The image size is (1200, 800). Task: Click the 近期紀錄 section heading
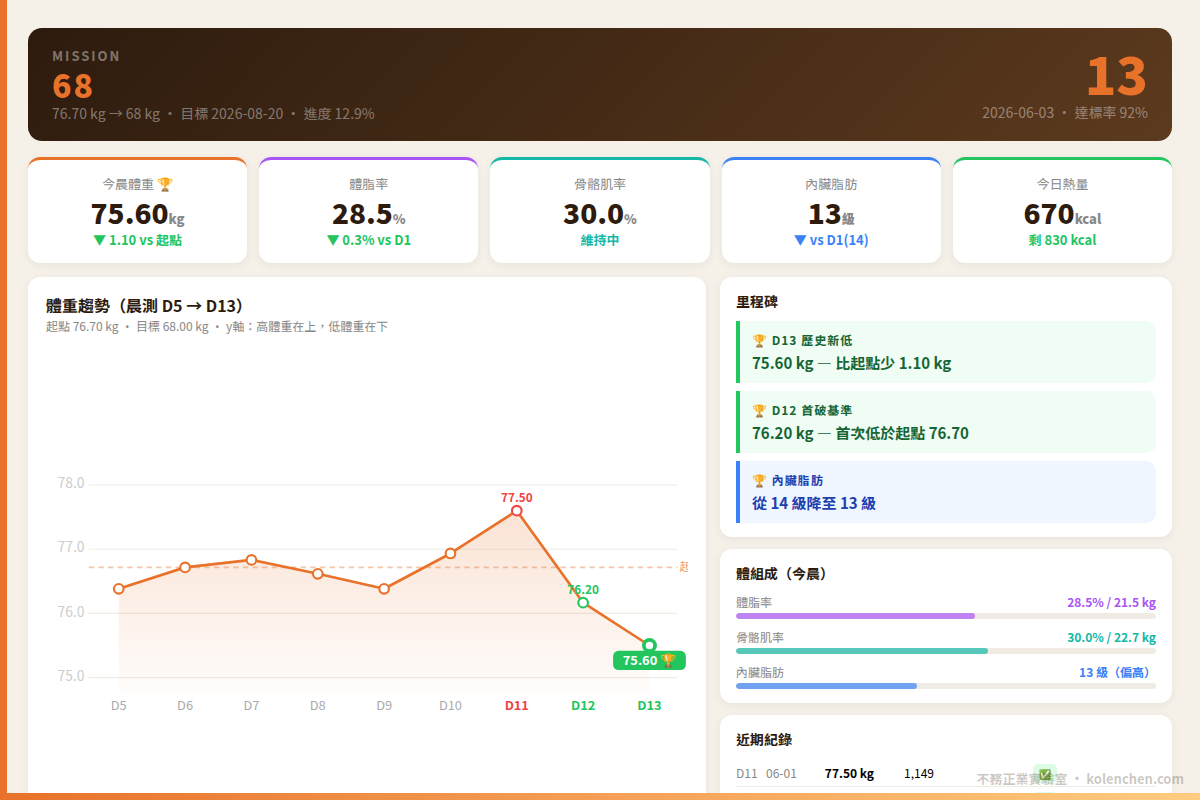[x=764, y=740]
